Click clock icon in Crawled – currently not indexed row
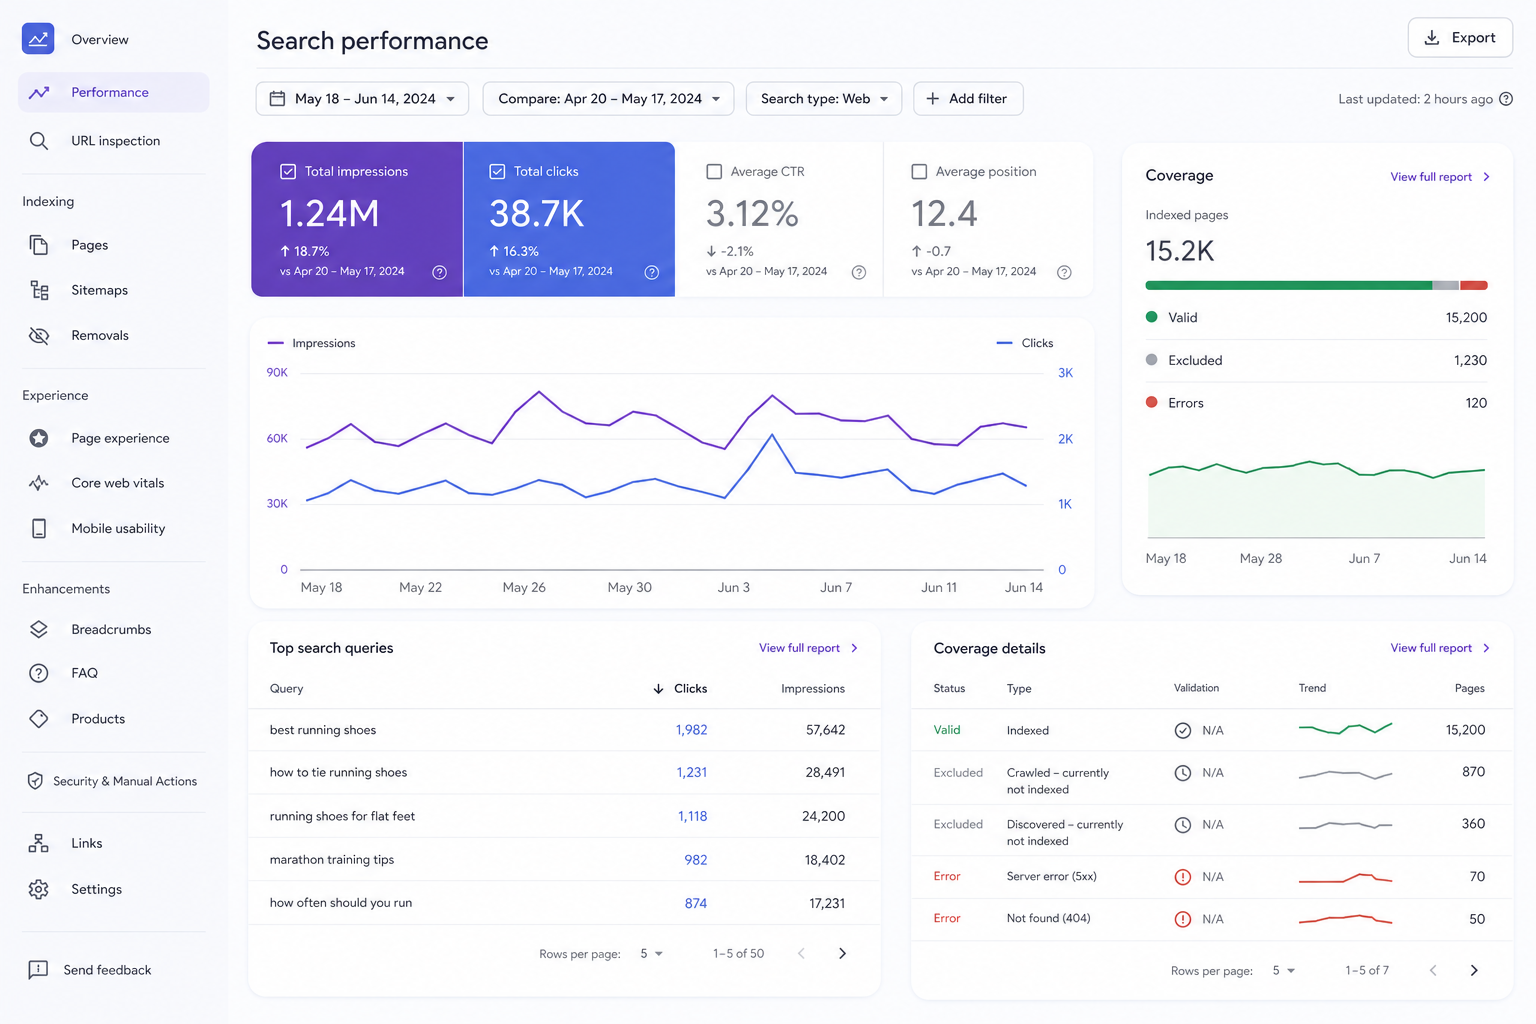The height and width of the screenshot is (1024, 1536). click(1183, 773)
